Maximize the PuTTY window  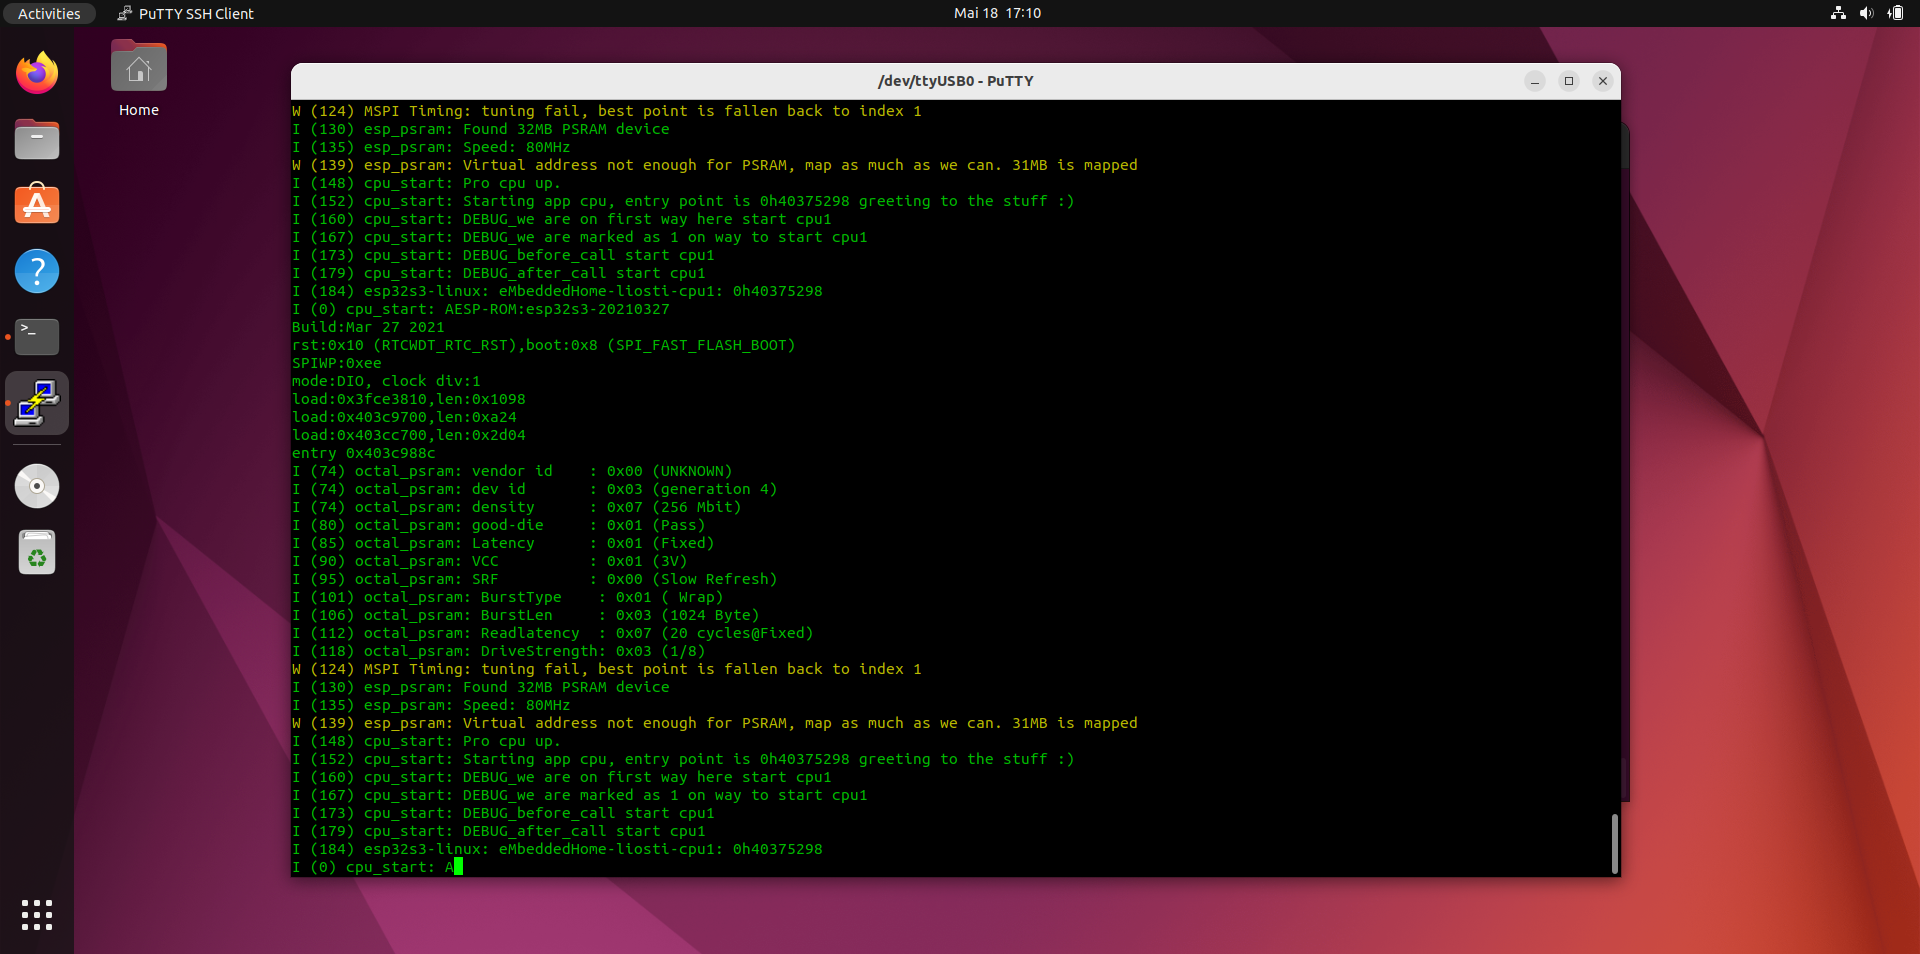point(1569,81)
